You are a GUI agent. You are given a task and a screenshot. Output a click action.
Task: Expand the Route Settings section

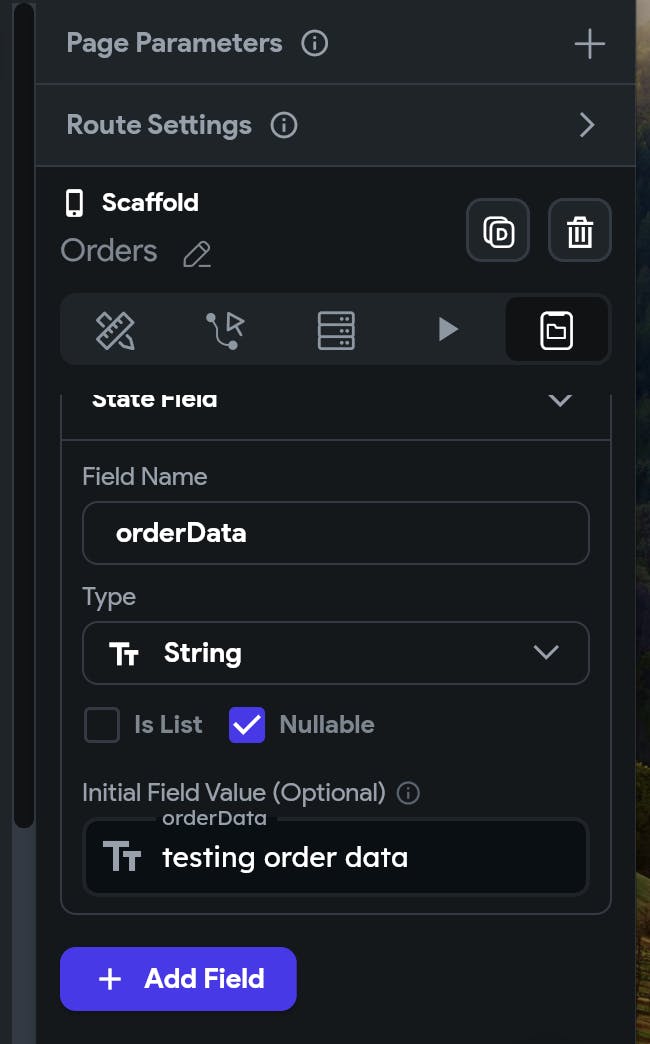(x=587, y=125)
